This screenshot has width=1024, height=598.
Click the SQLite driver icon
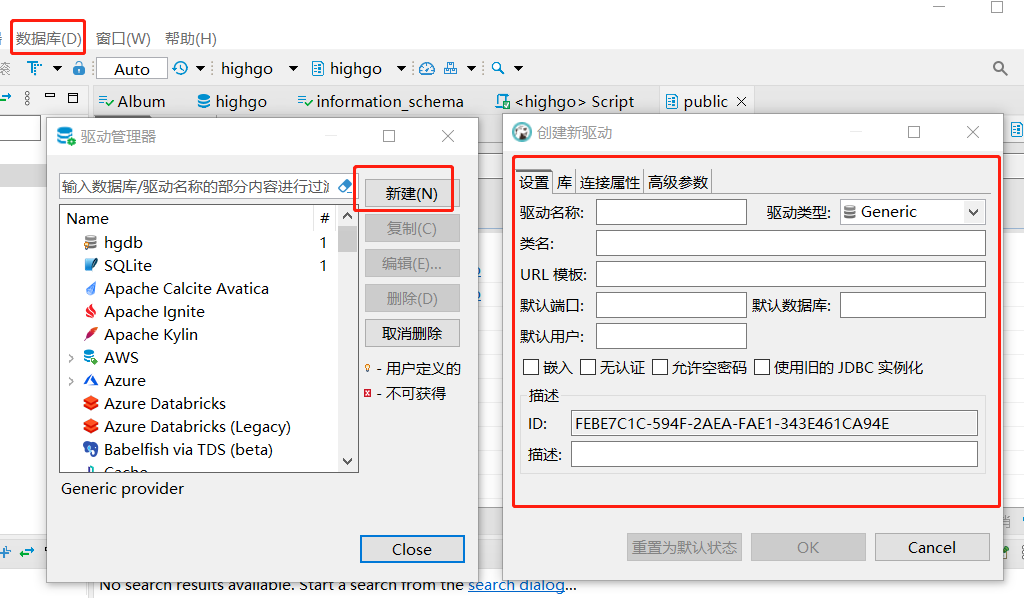click(x=91, y=266)
